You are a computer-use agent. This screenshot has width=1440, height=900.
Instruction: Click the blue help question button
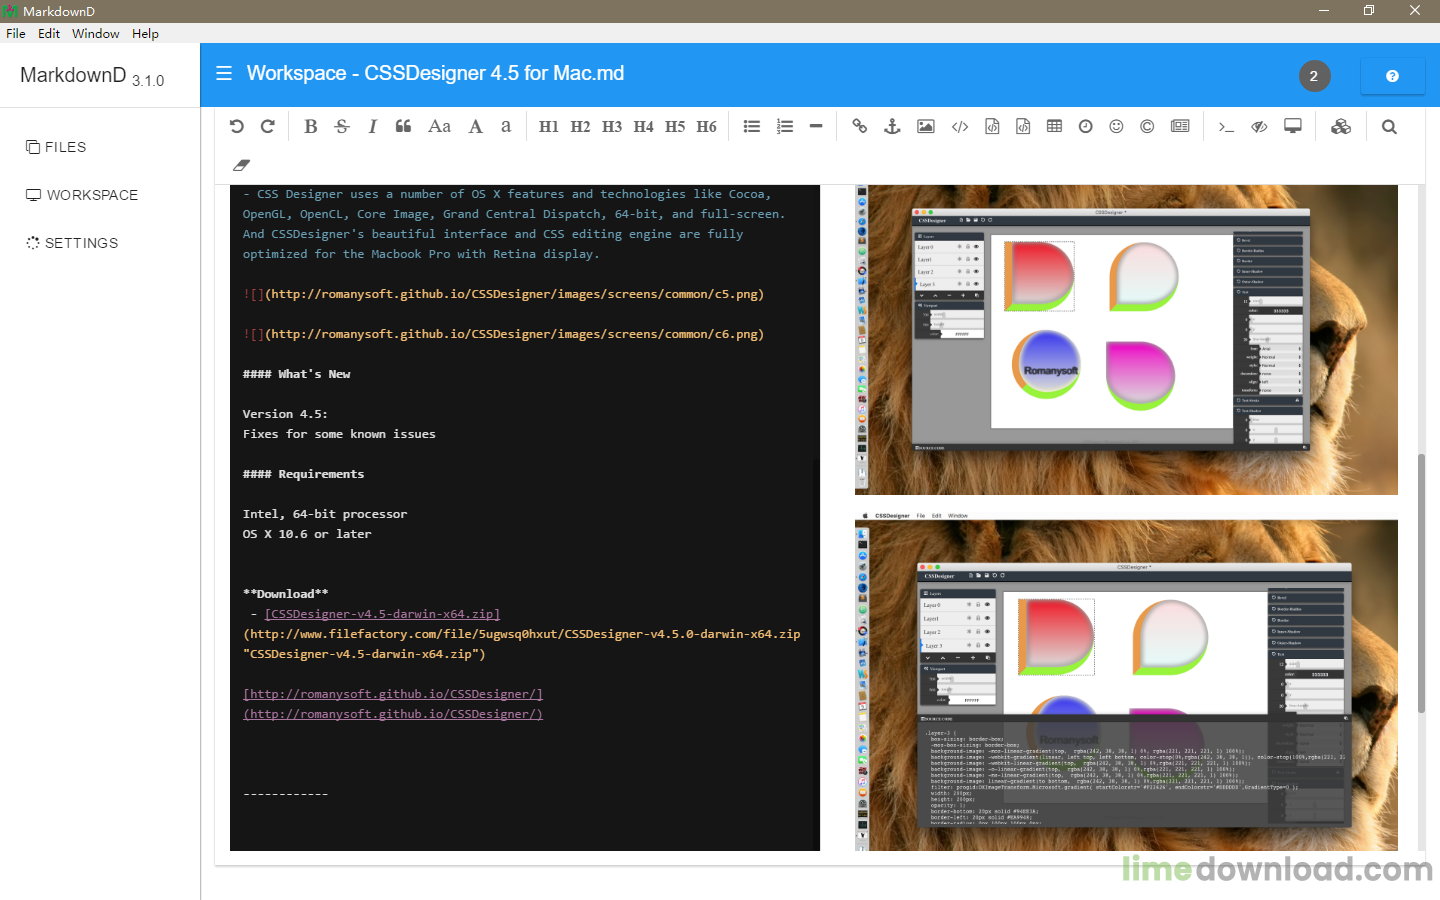pyautogui.click(x=1392, y=76)
